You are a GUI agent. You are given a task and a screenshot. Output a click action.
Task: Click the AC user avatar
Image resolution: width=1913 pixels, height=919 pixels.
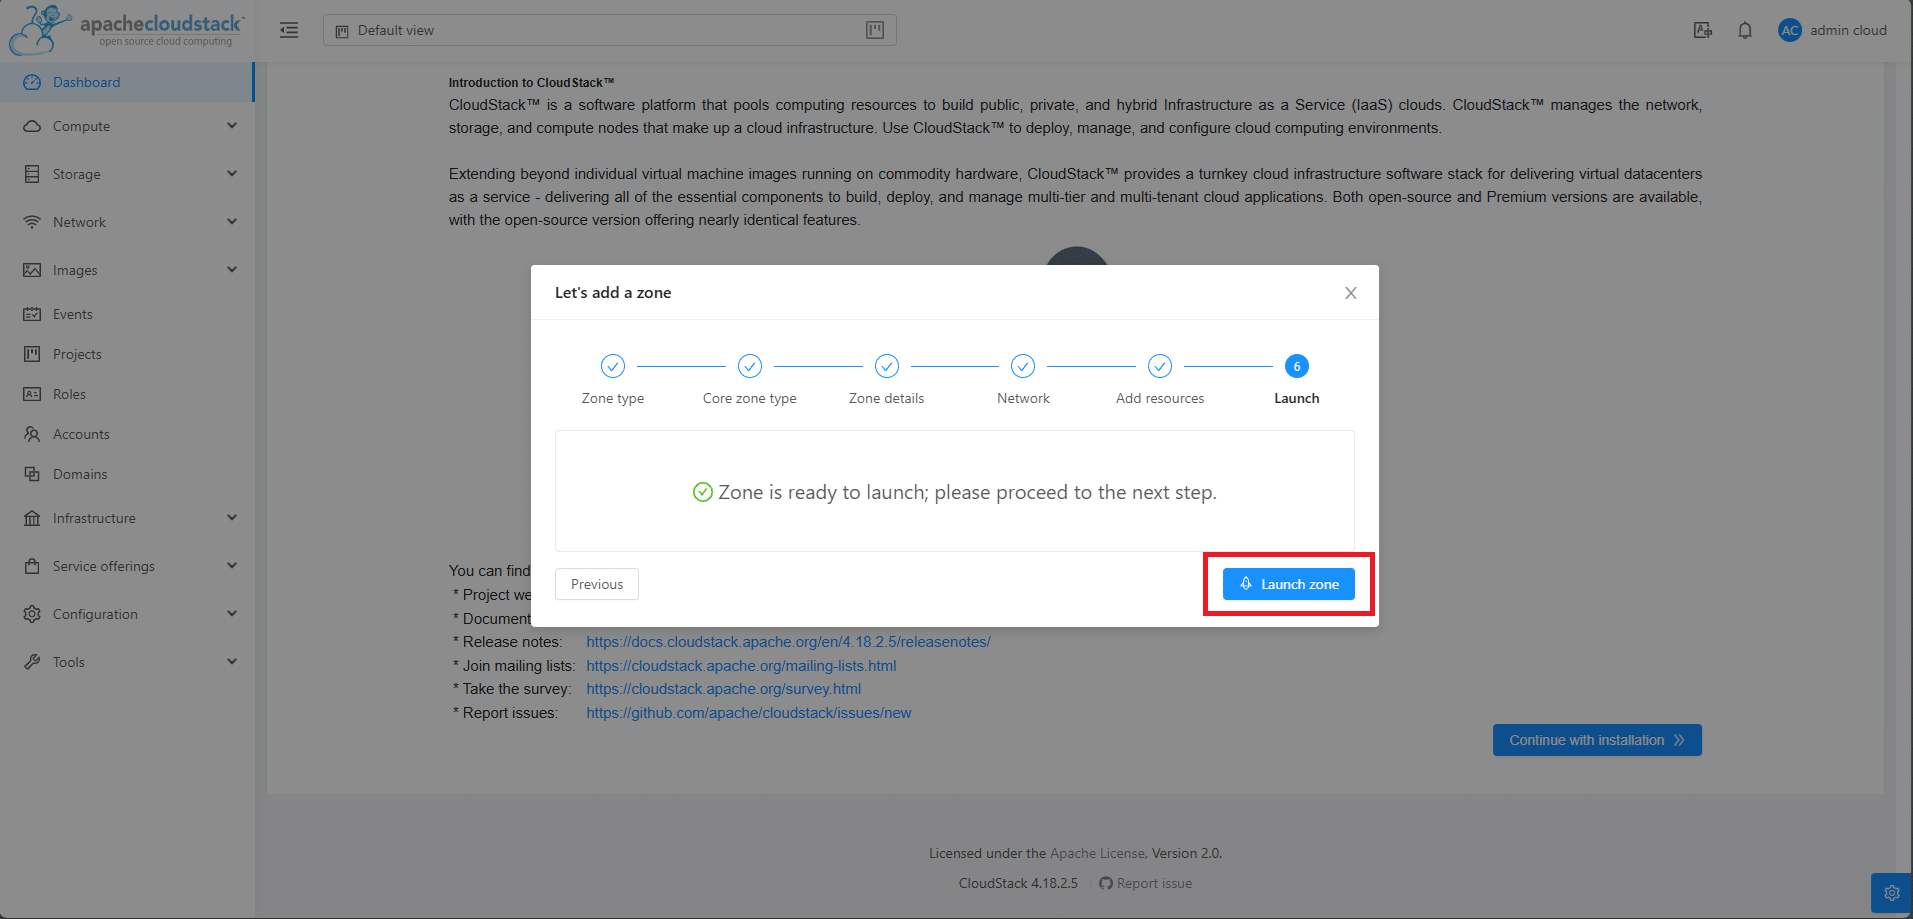tap(1790, 30)
